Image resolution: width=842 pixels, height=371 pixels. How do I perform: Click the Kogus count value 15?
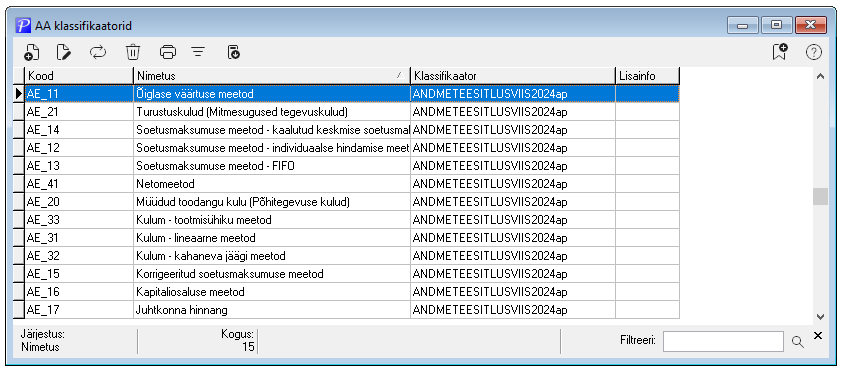click(248, 347)
